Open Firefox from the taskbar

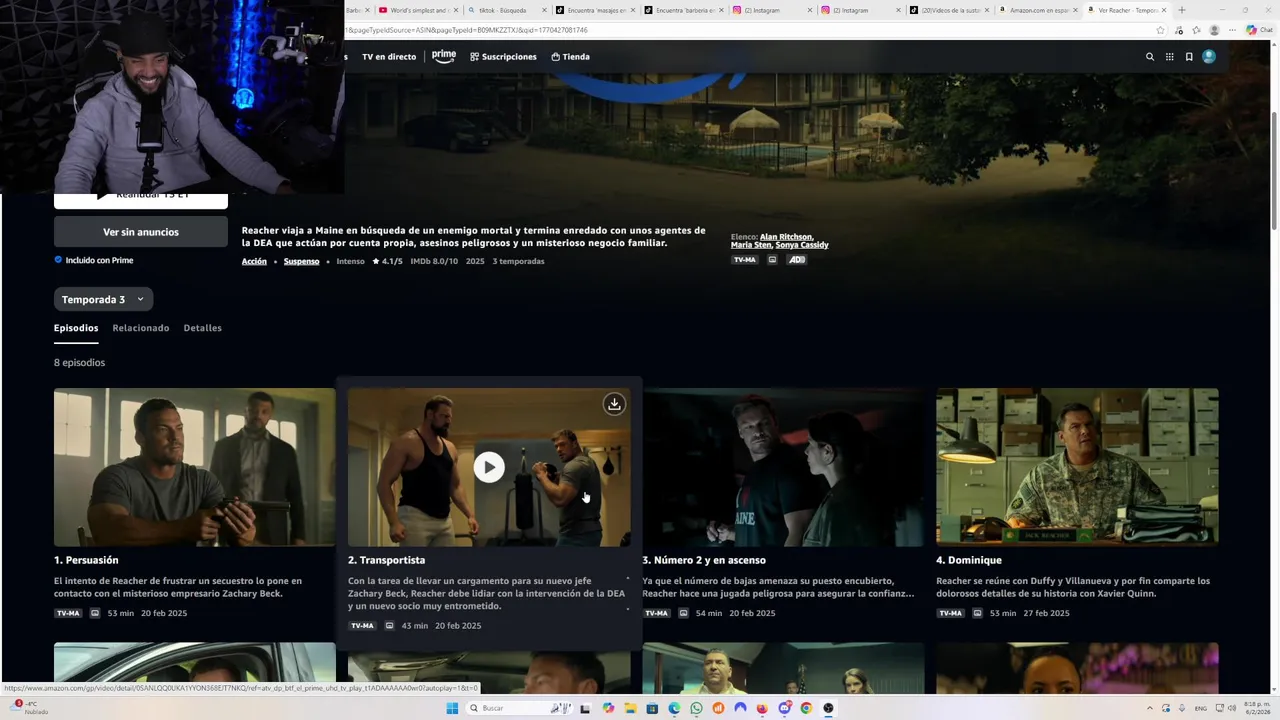click(762, 708)
